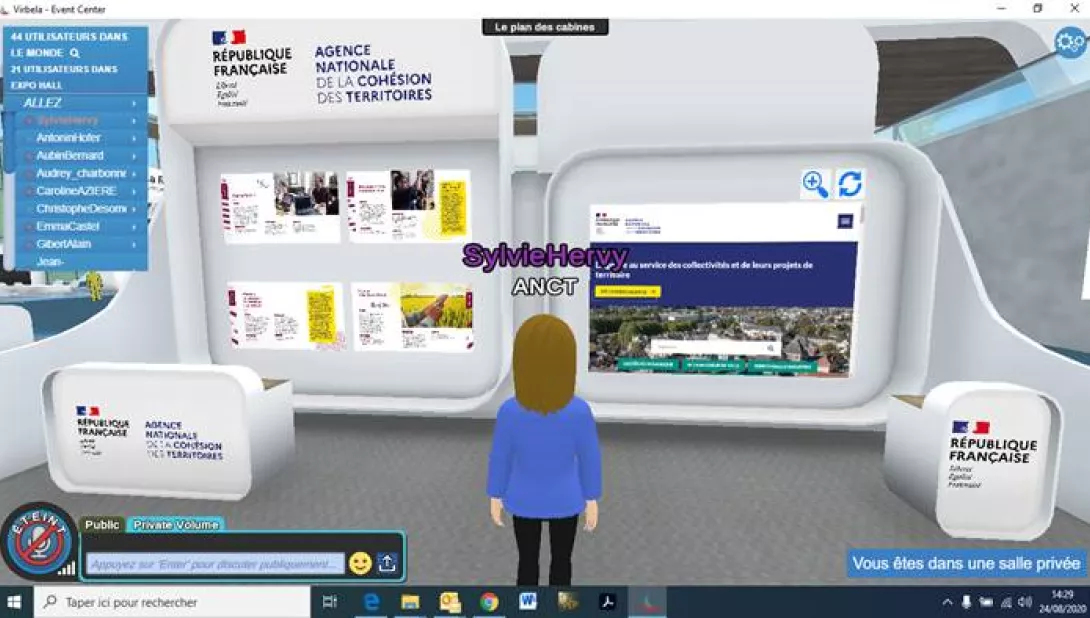1090x618 pixels.
Task: Open the emoji smiley picker in chat
Action: point(360,563)
